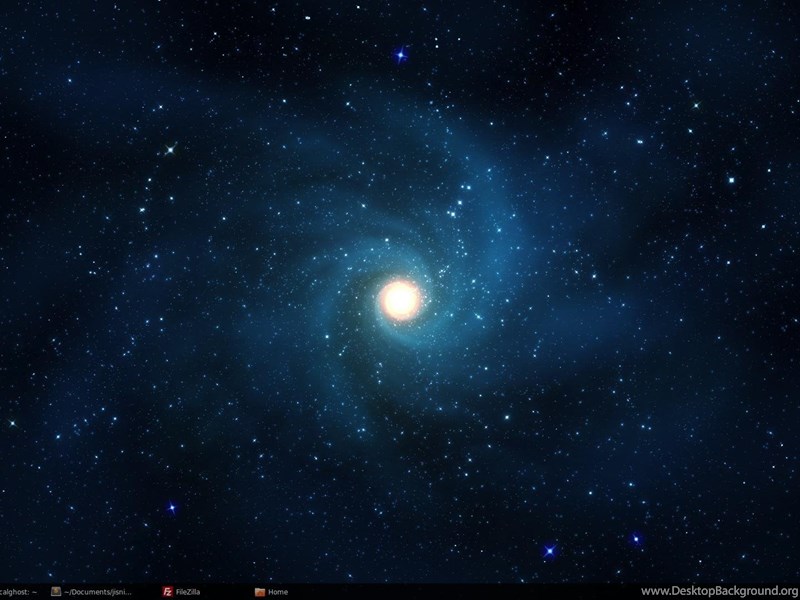Viewport: 800px width, 600px height.
Task: Click the blue star above the watermark's left end
Action: pyautogui.click(x=549, y=550)
